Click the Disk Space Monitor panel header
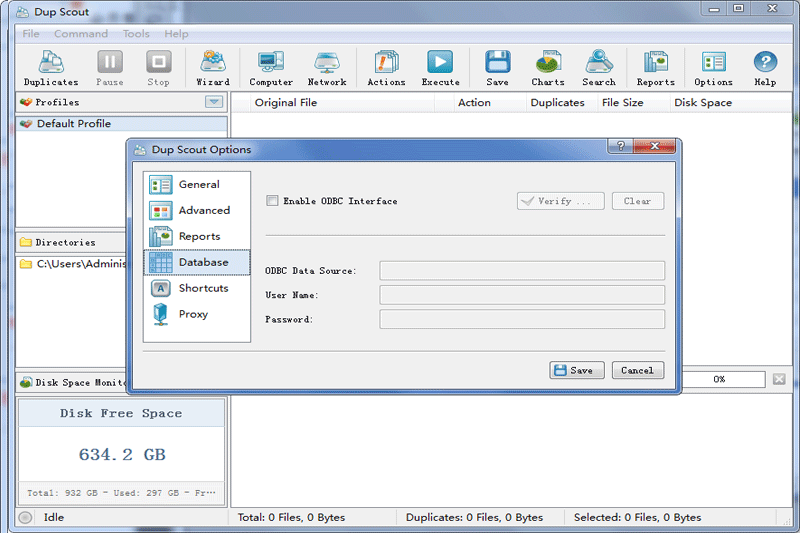The image size is (800, 533). pyautogui.click(x=72, y=383)
